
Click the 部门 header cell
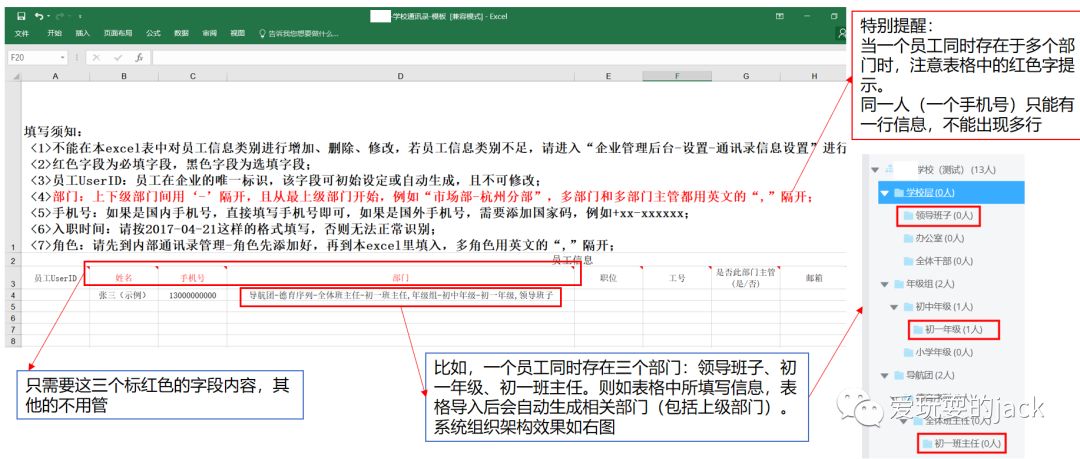tap(401, 278)
